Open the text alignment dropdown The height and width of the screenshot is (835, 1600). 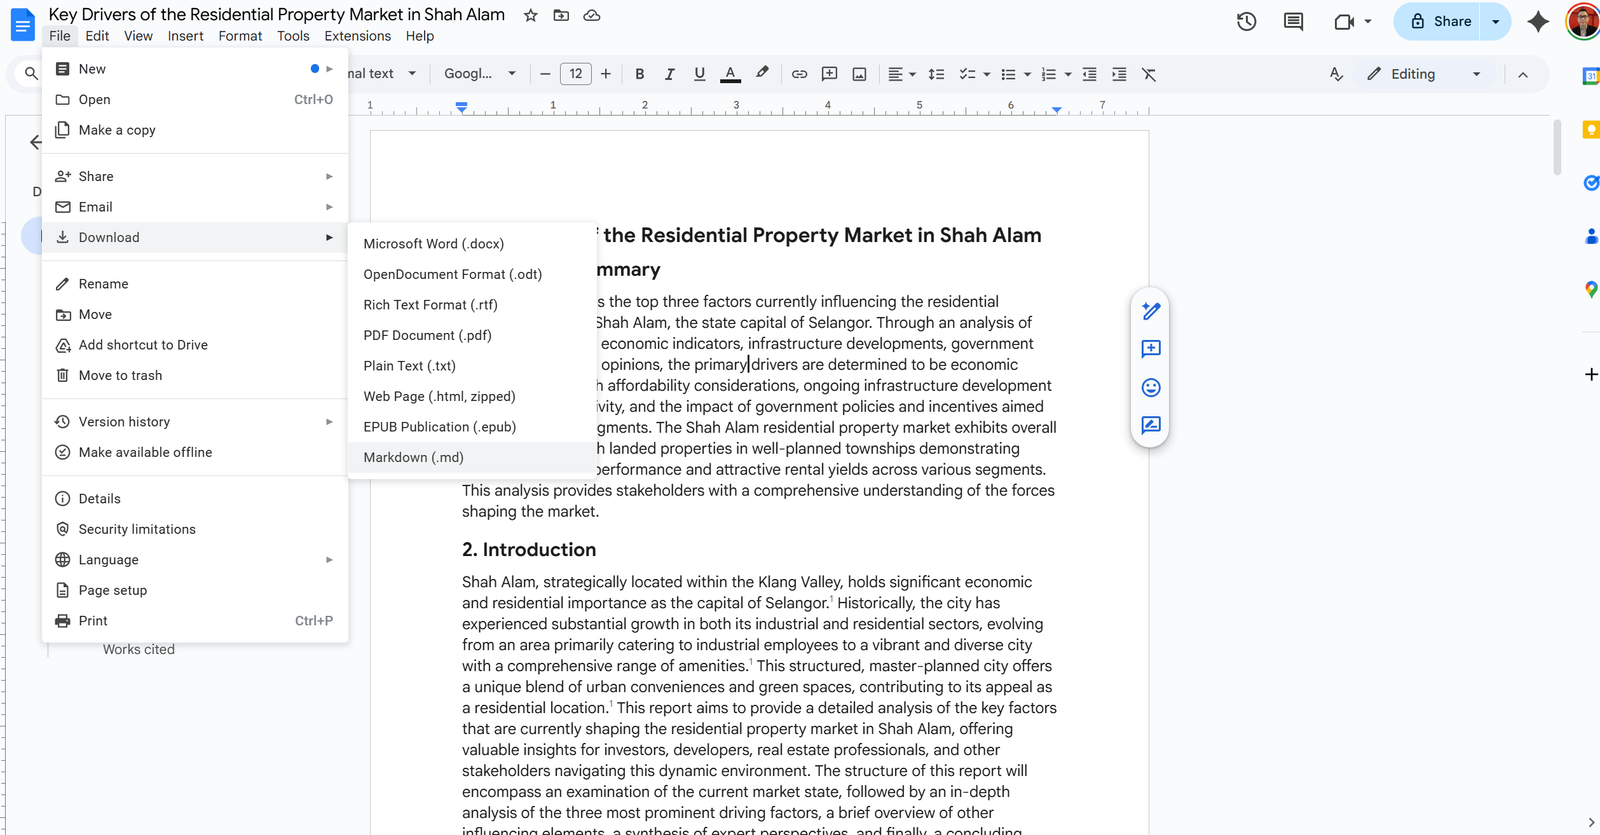[x=902, y=74]
